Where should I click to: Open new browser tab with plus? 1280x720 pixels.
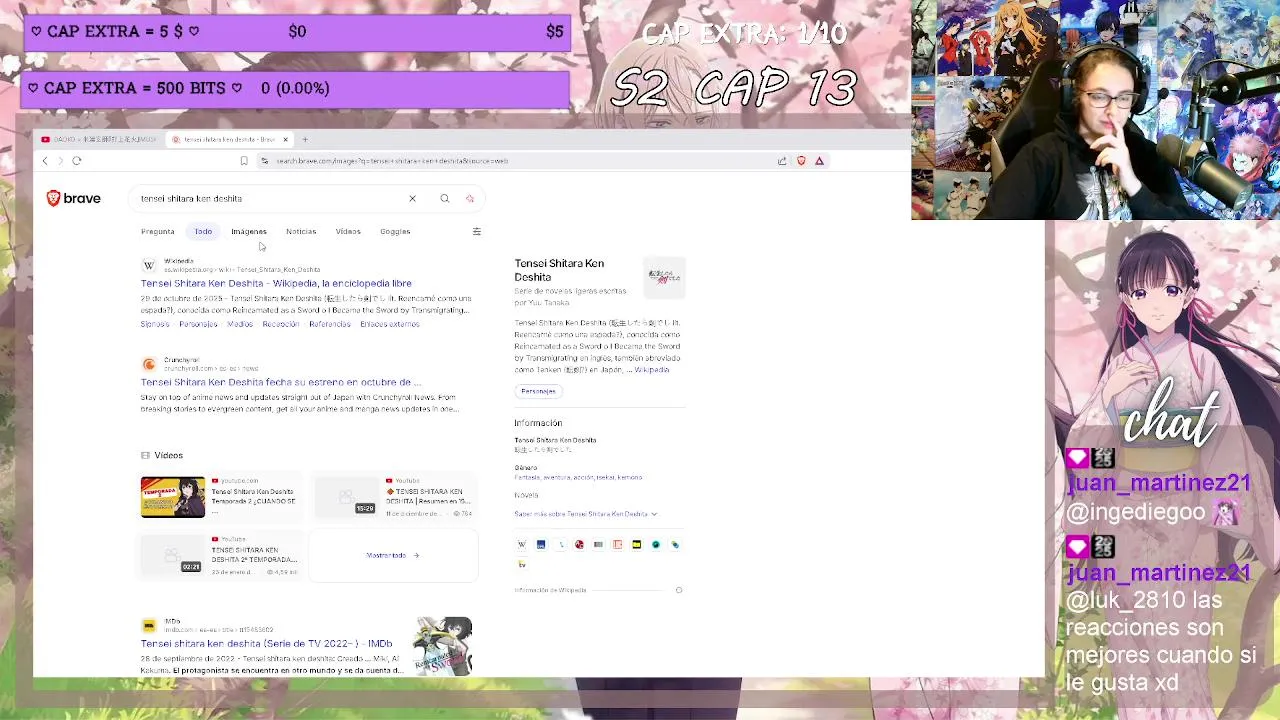pos(306,139)
